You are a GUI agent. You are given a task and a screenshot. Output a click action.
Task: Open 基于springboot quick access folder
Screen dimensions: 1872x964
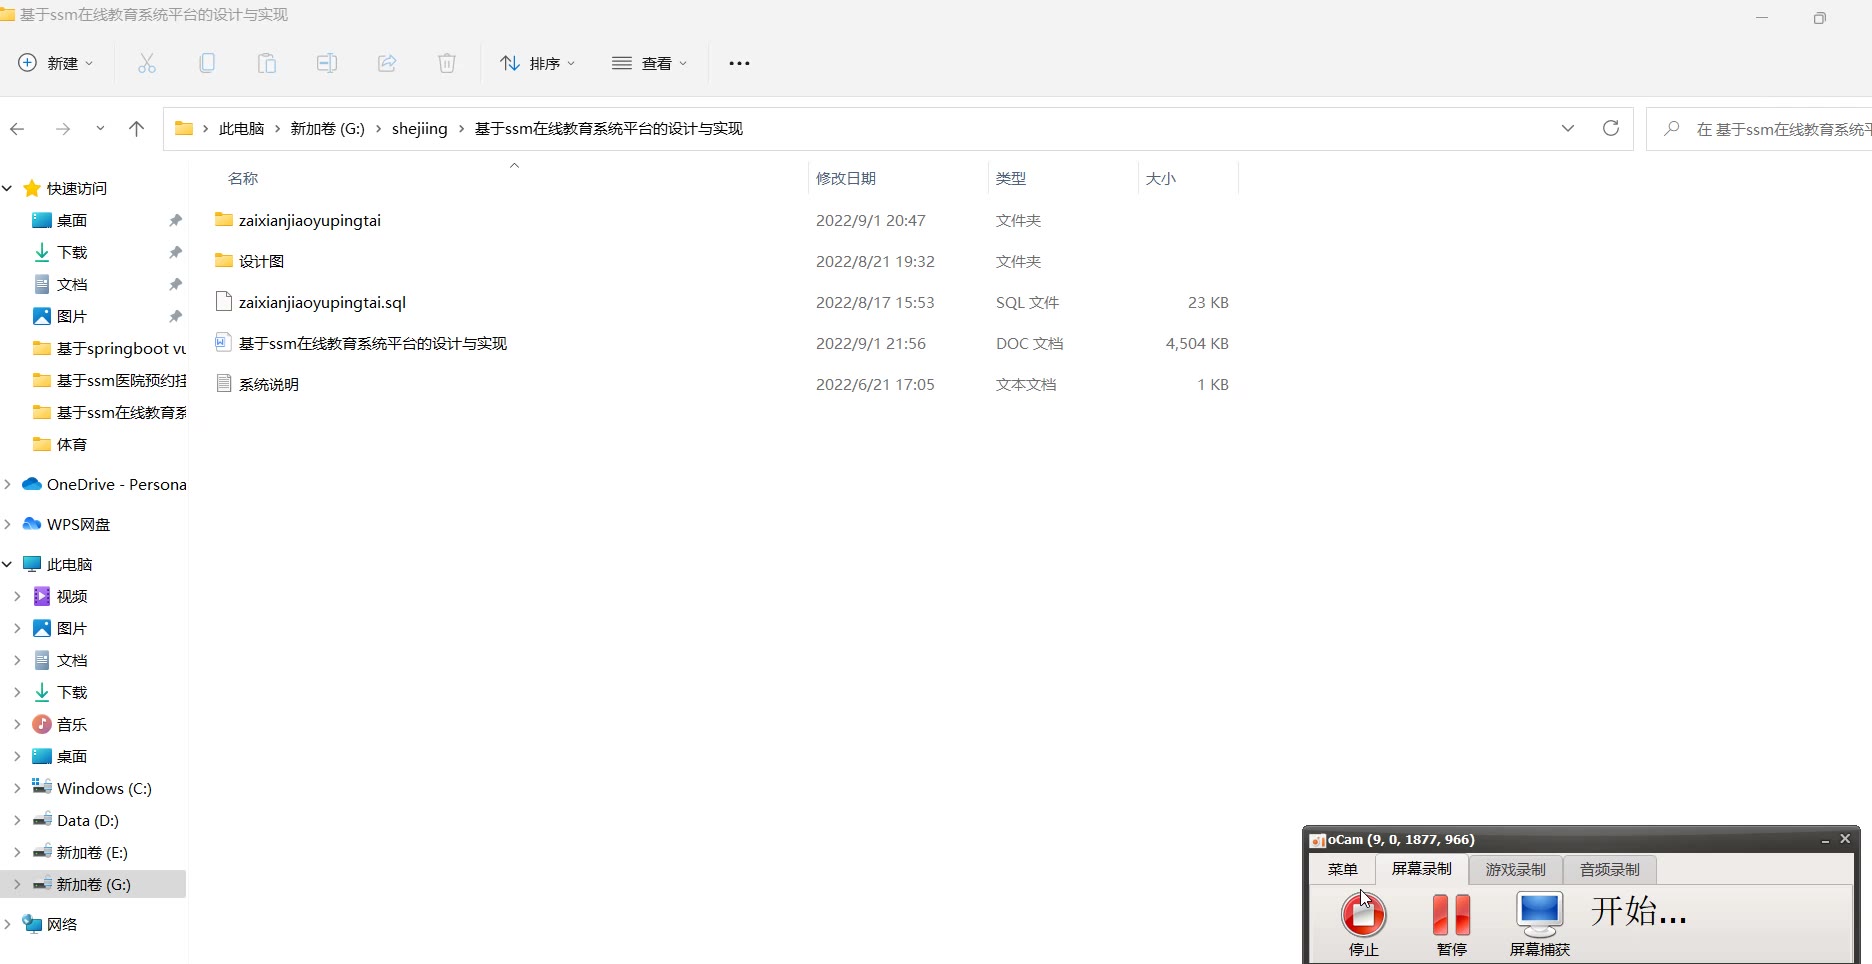pyautogui.click(x=109, y=348)
